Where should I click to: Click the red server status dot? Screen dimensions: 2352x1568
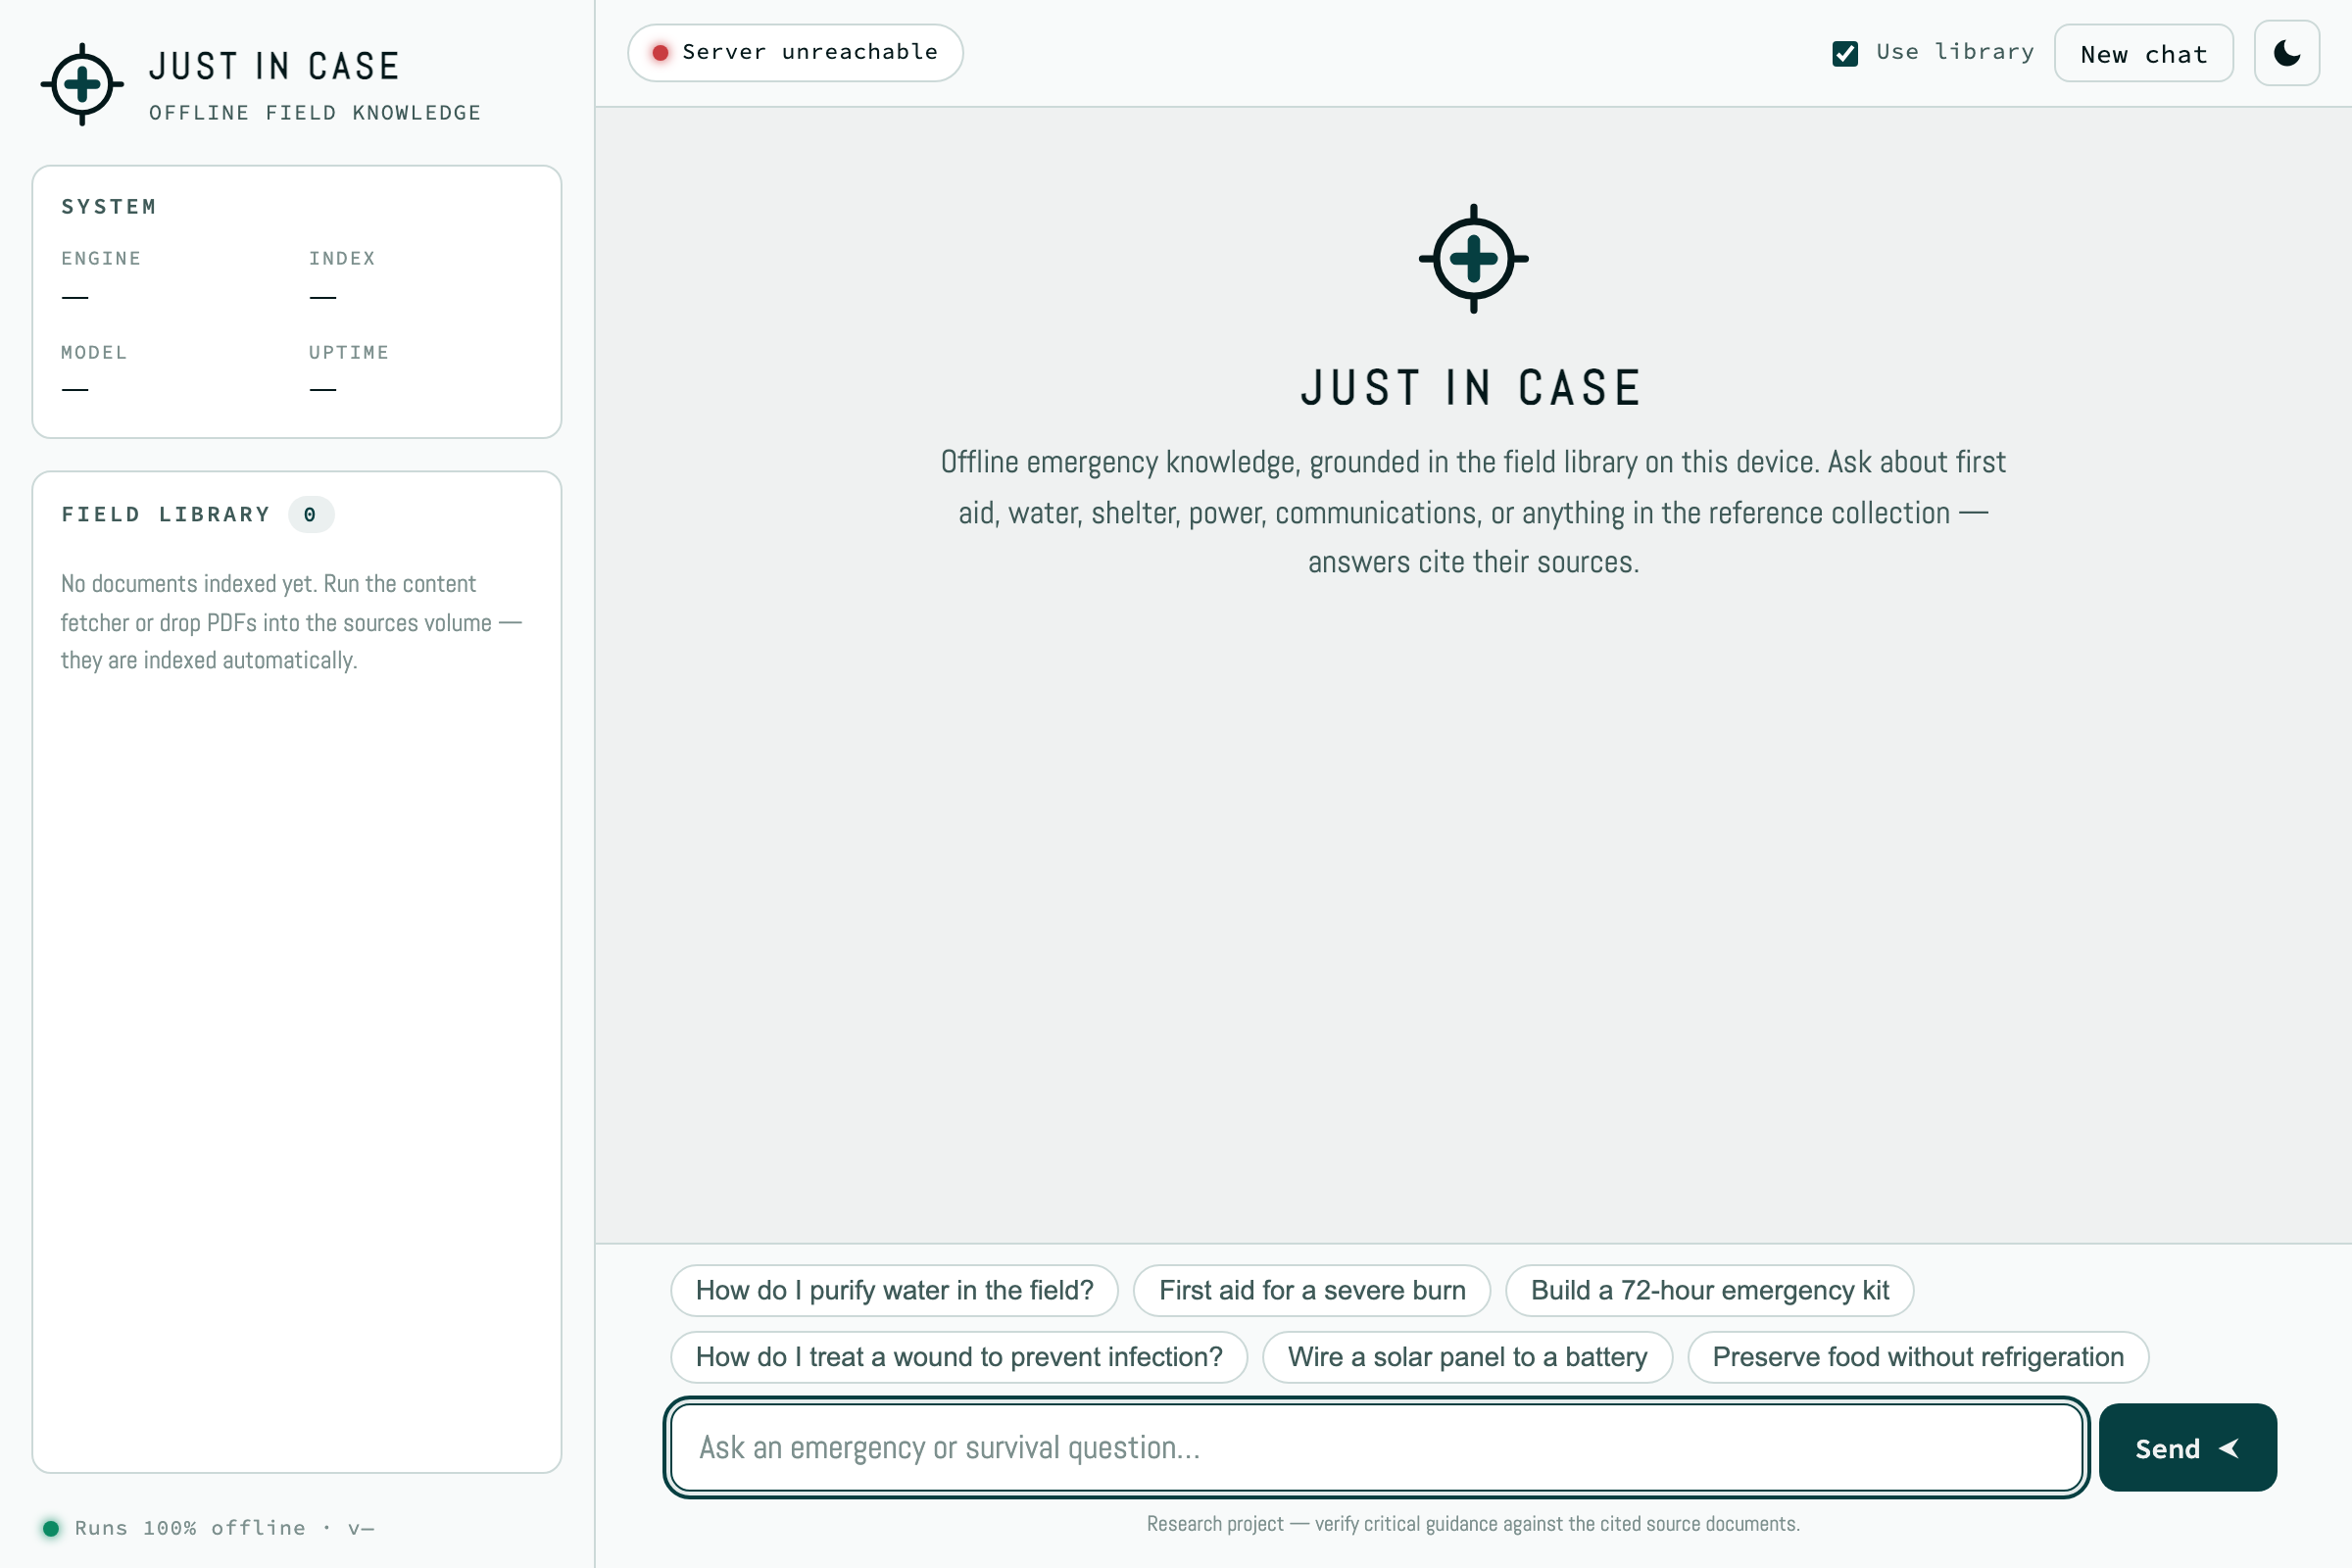click(660, 53)
